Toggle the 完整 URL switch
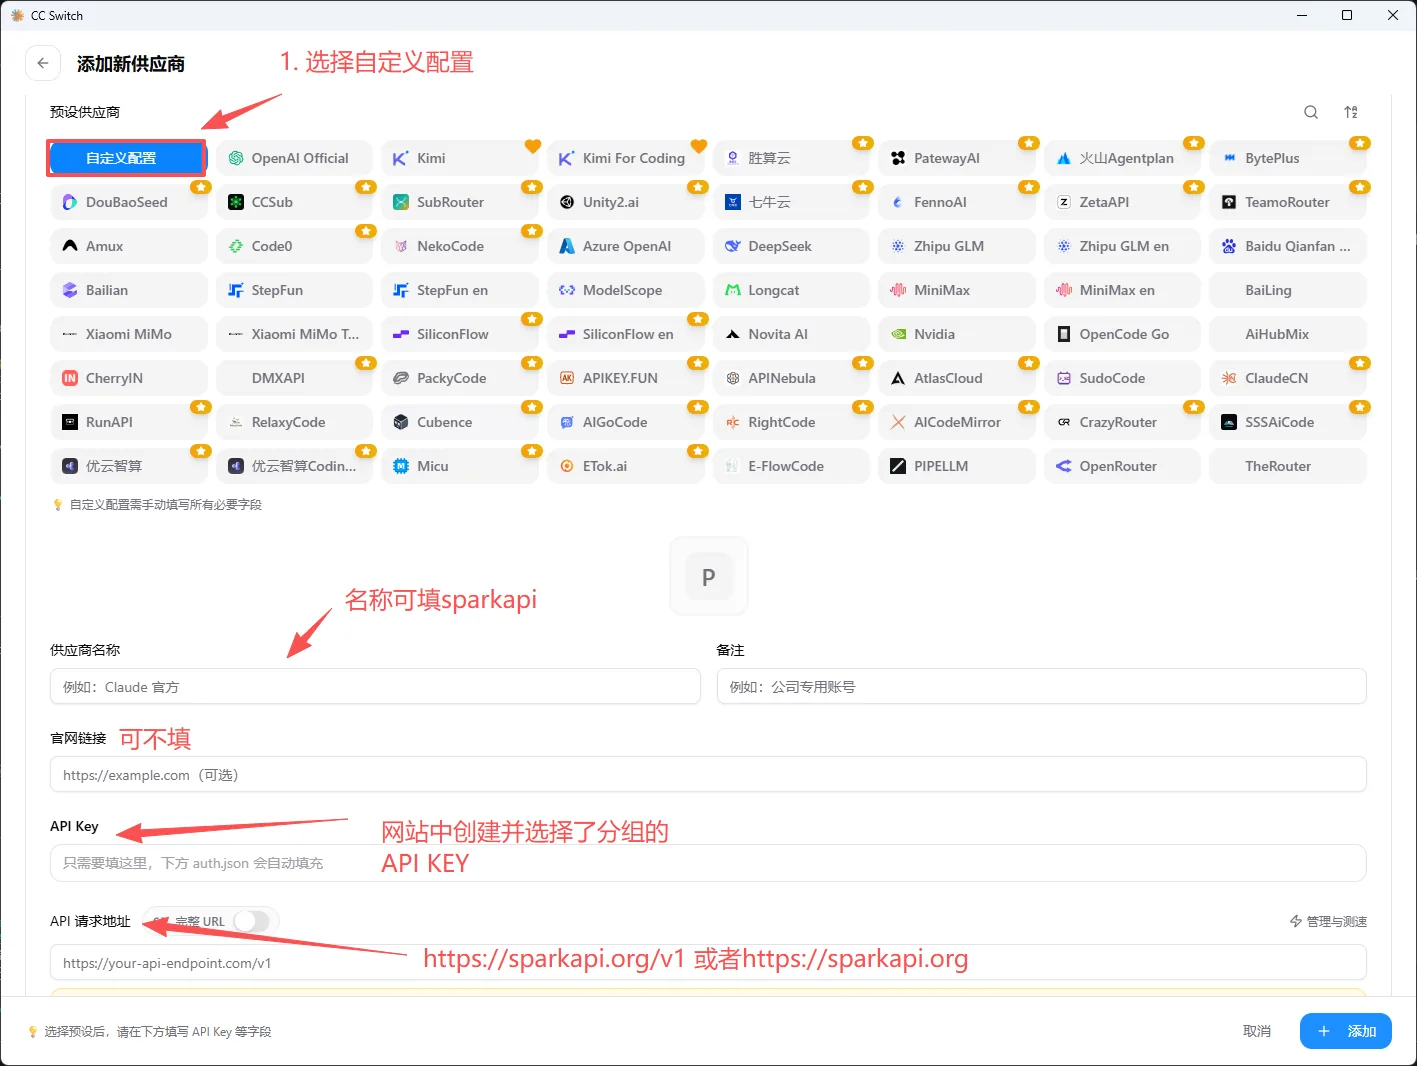This screenshot has height=1066, width=1417. 252,921
